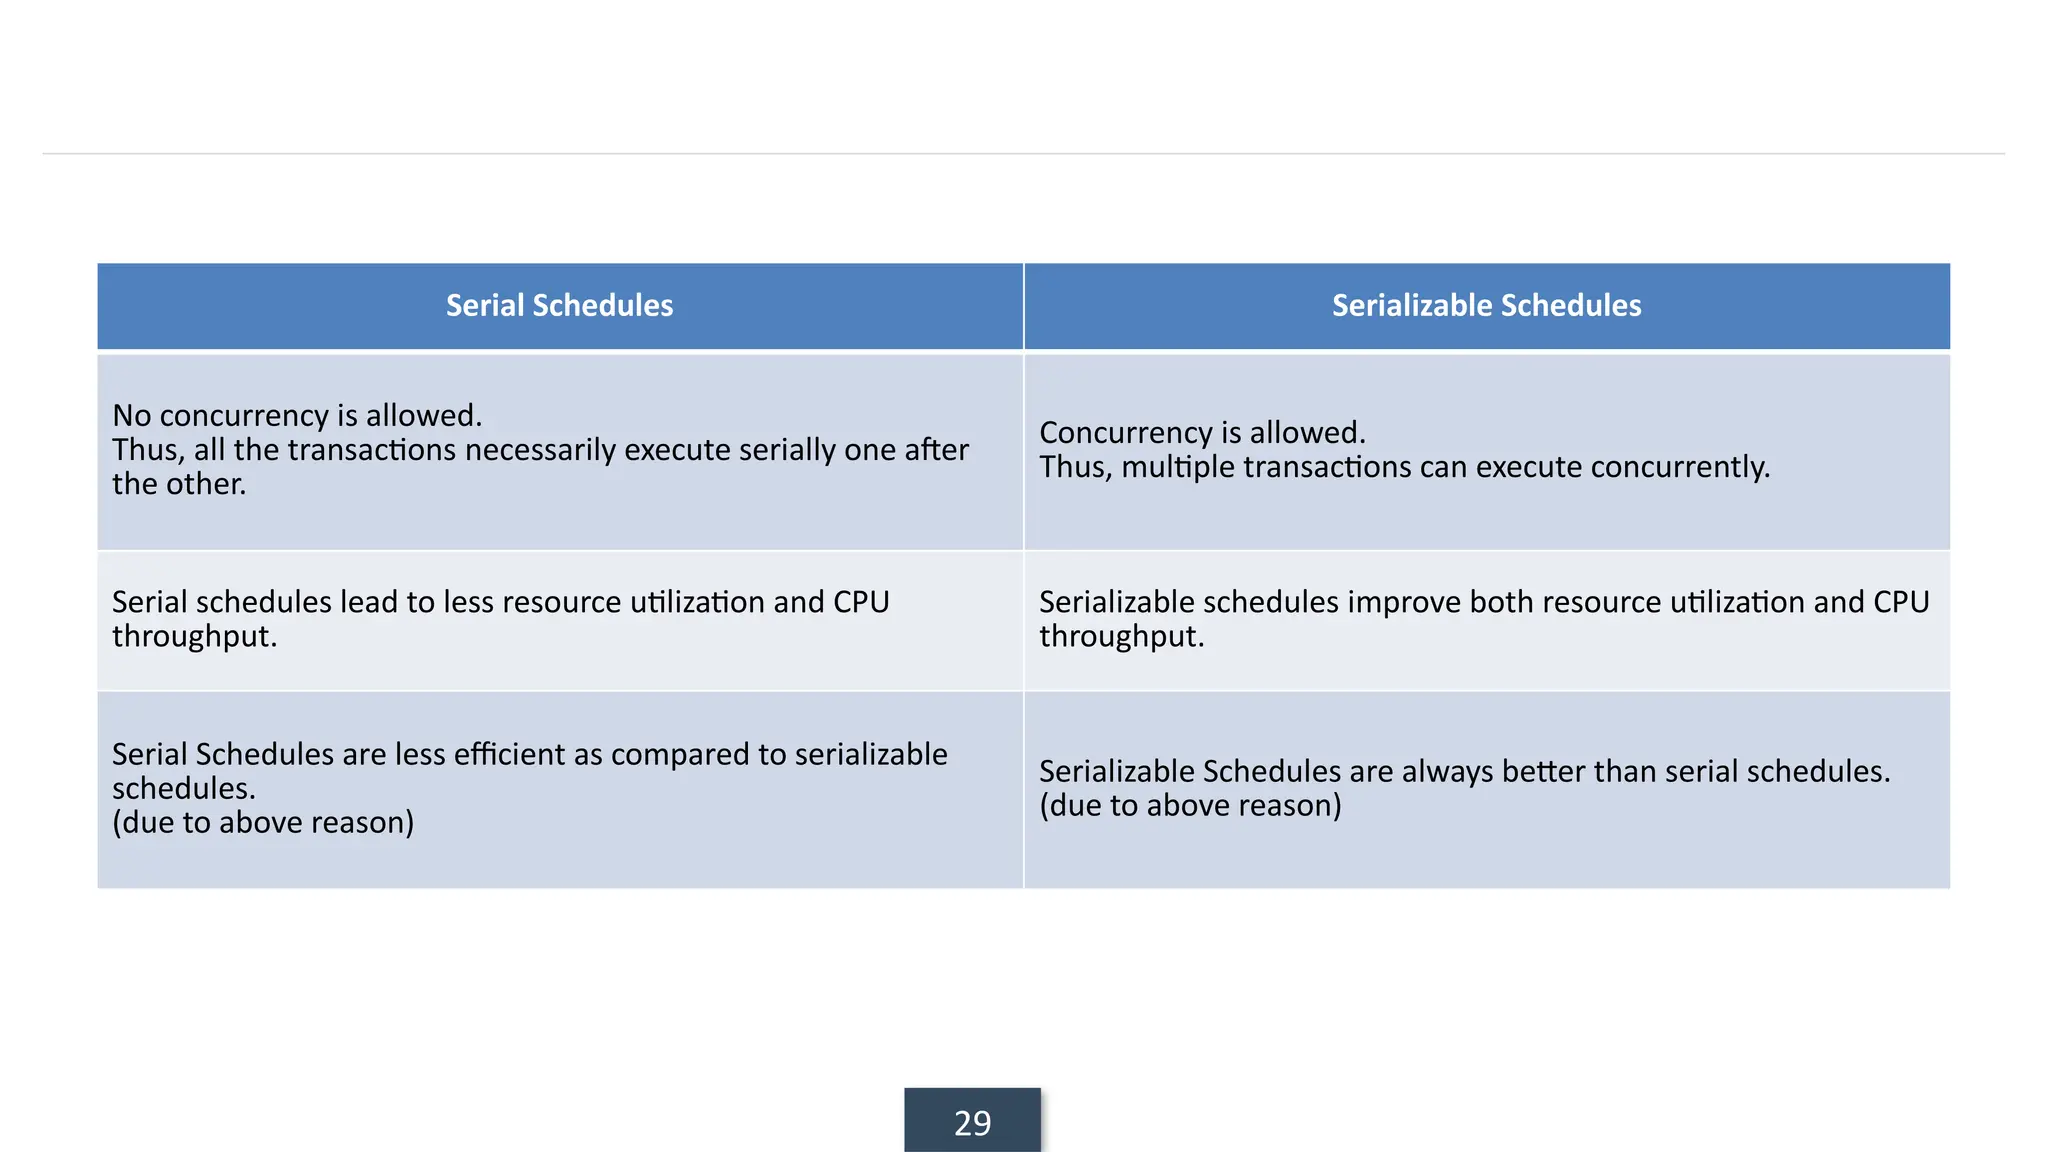
Task: Click 'multiple transactions can execute concurrently' text
Action: pyautogui.click(x=1445, y=467)
